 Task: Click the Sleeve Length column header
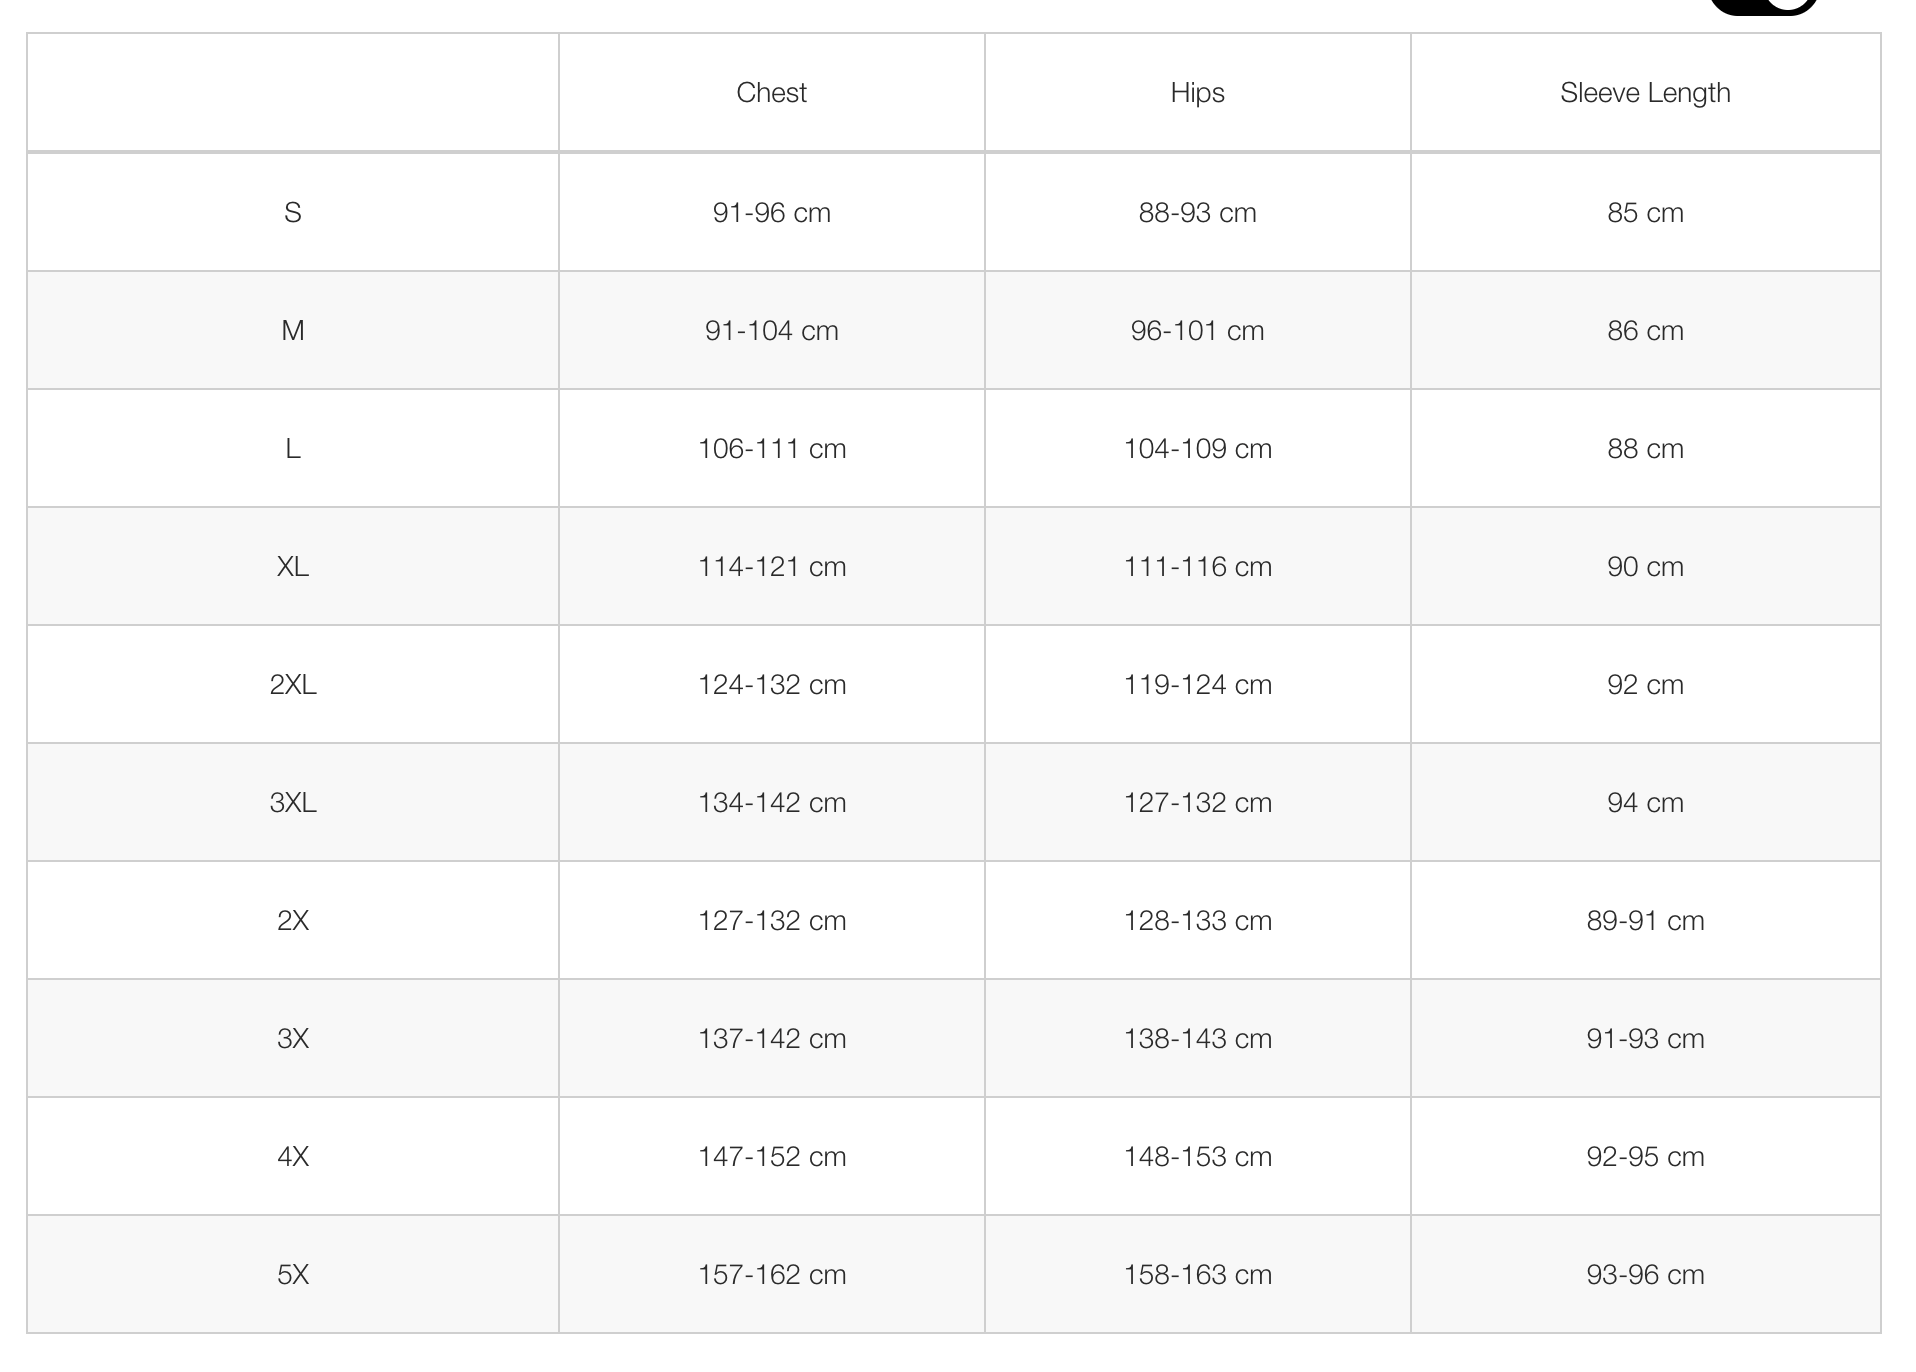click(1645, 93)
